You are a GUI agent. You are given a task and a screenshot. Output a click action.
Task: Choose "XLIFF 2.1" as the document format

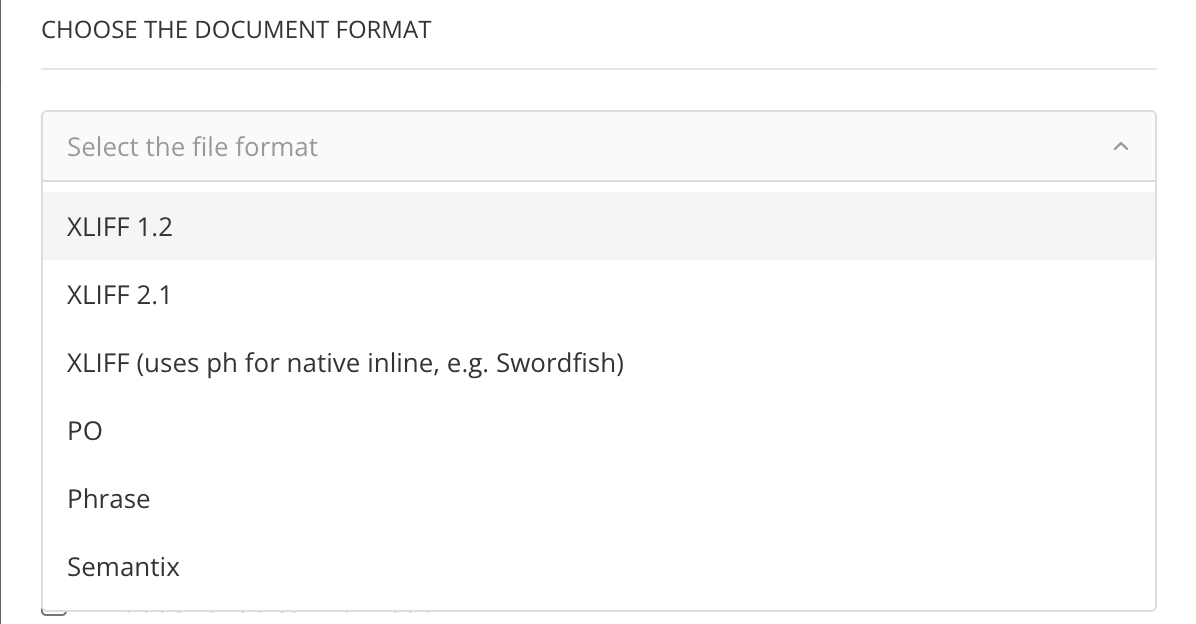click(119, 294)
